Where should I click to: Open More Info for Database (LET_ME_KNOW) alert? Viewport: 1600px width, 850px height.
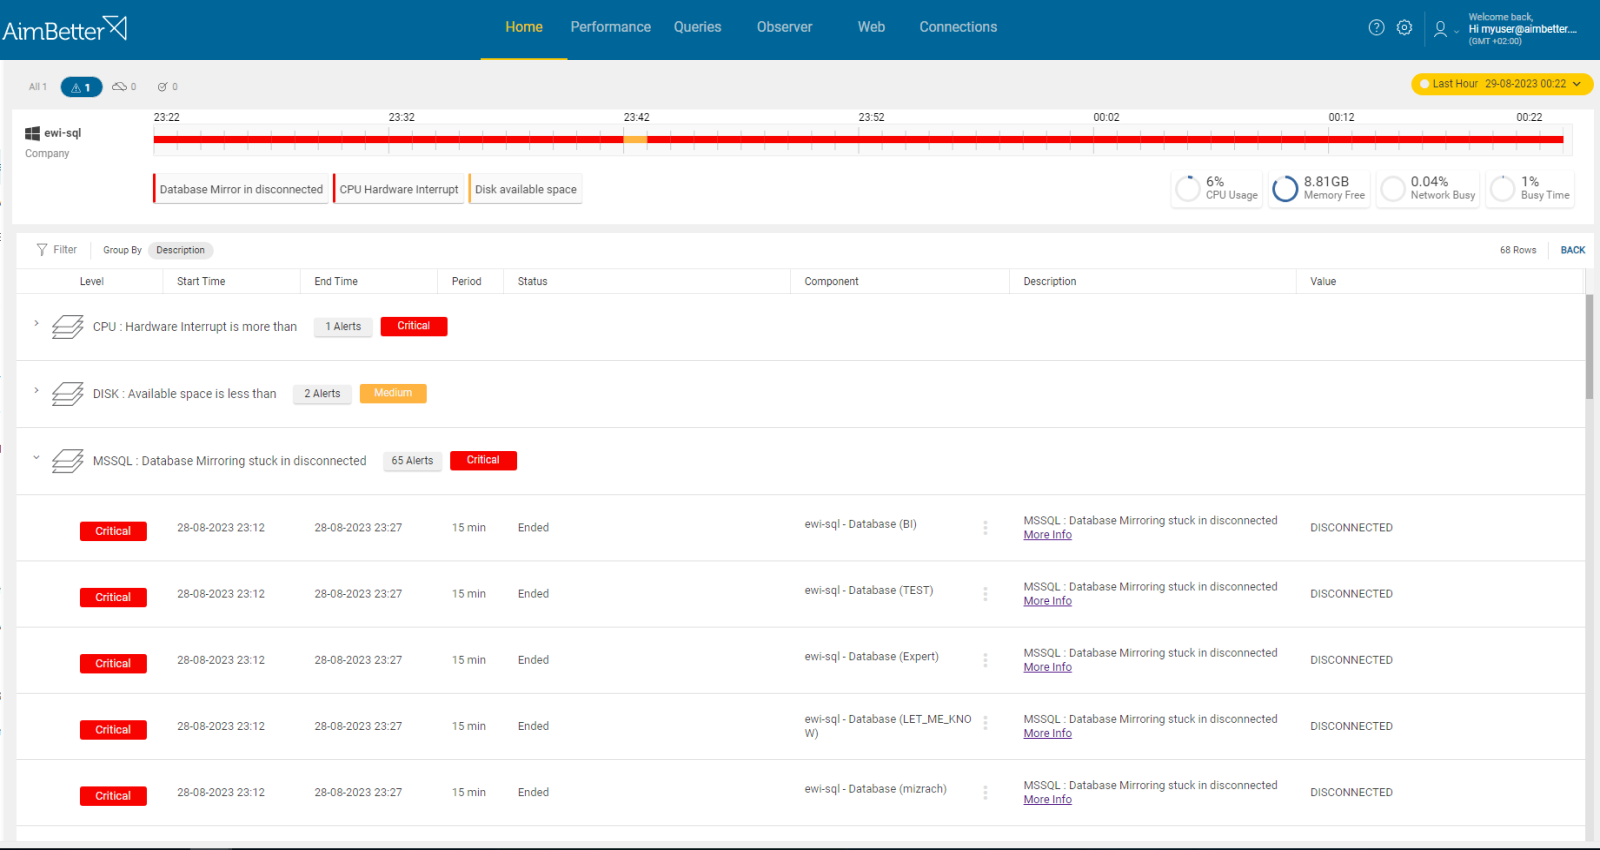[1047, 733]
